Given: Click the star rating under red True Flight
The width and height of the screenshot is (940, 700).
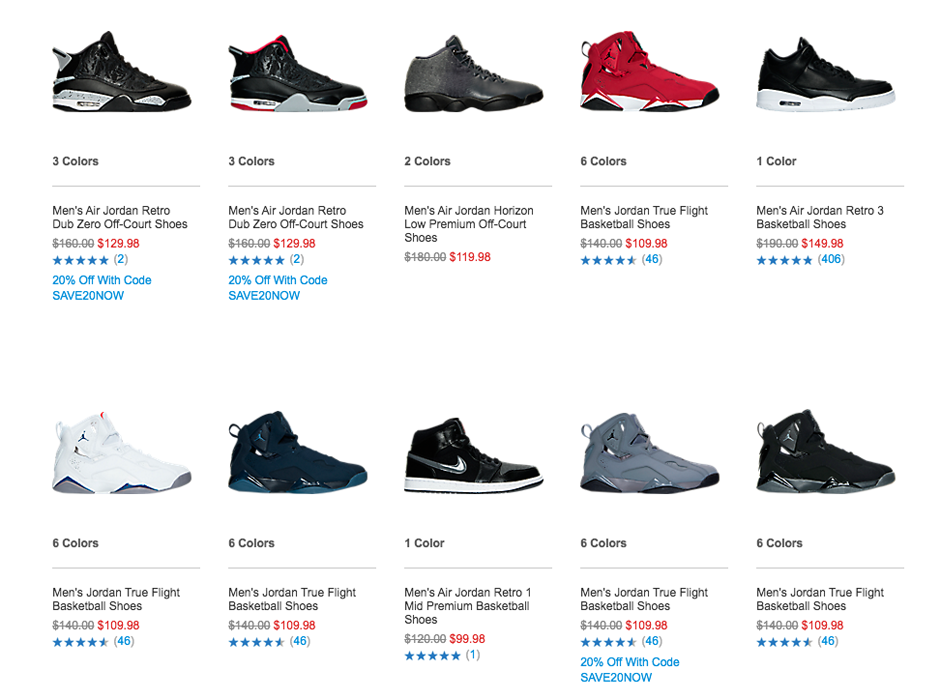Looking at the screenshot, I should coord(608,260).
